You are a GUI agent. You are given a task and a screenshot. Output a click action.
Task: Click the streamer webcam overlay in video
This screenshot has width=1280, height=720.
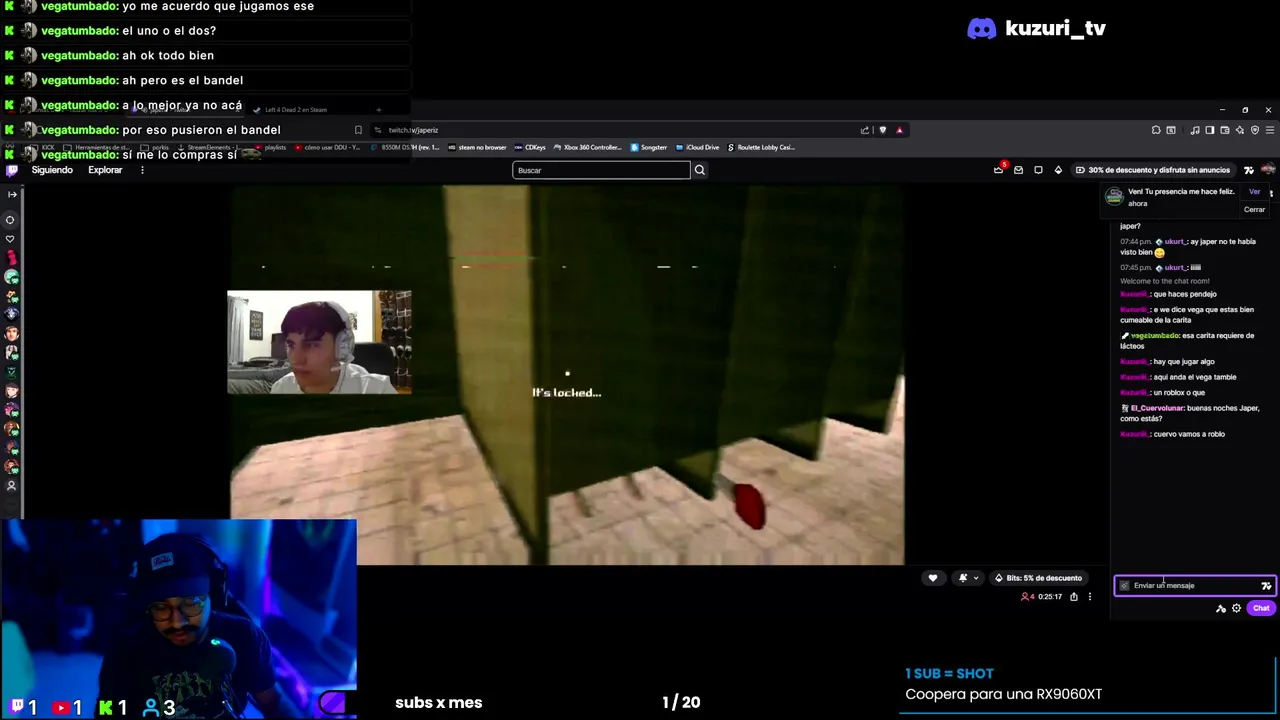point(319,342)
